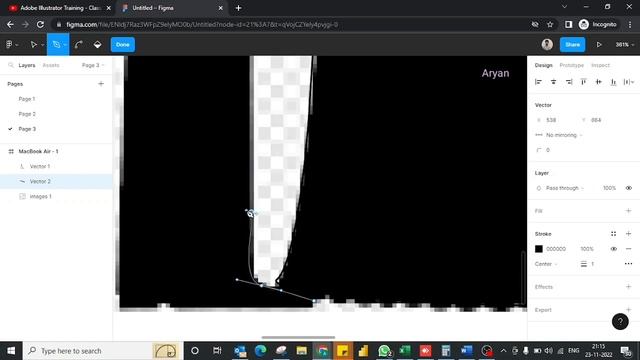640x360 pixels.
Task: Open the distribute spacing dropdown
Action: [x=629, y=82]
